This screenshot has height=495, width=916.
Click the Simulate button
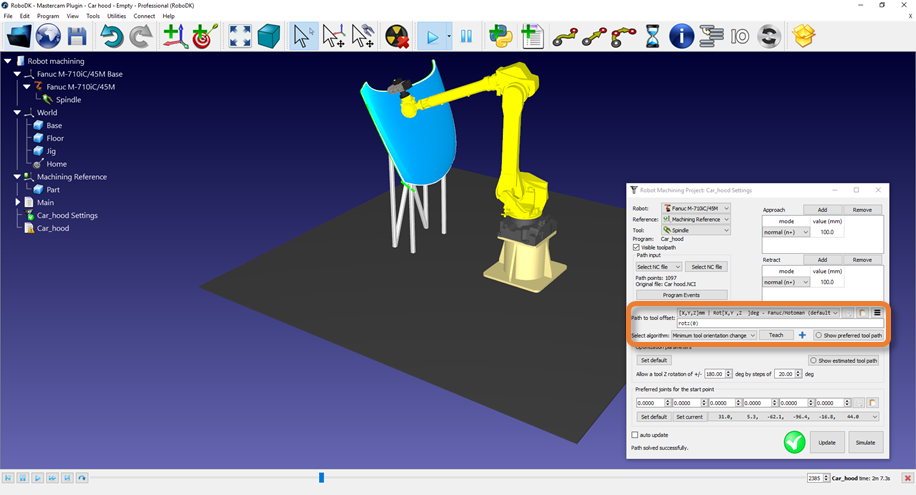click(865, 442)
